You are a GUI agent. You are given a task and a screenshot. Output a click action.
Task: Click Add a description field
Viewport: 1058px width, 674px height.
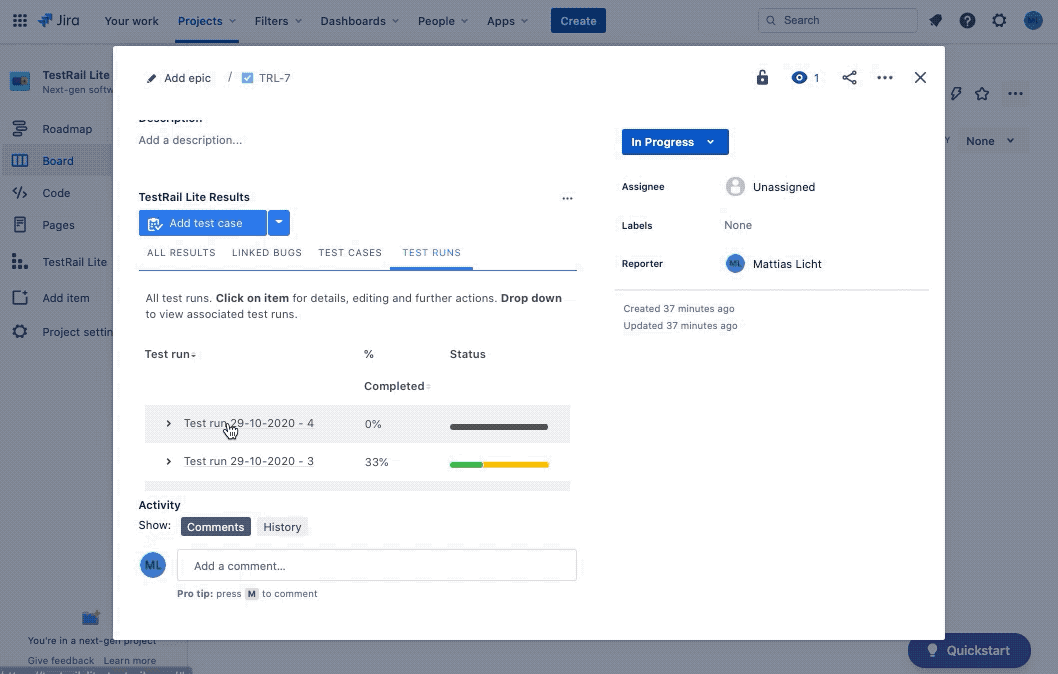[x=190, y=140]
